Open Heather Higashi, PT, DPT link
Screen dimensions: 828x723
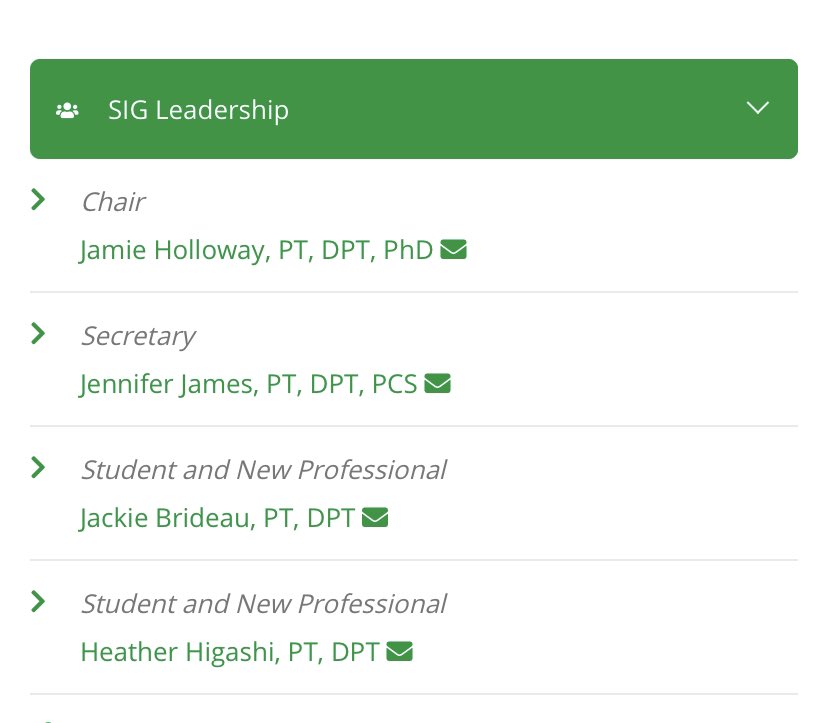[230, 651]
